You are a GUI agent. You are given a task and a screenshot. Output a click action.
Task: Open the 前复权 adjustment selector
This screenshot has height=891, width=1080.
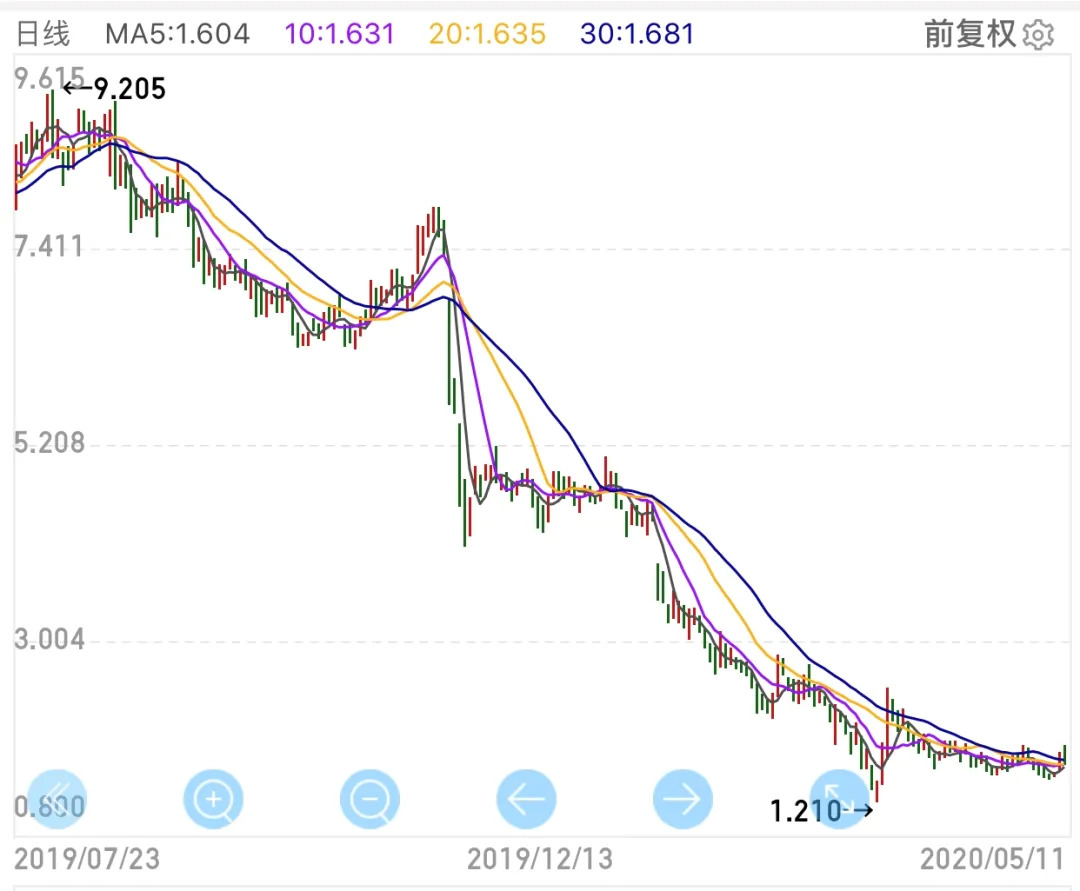(969, 34)
